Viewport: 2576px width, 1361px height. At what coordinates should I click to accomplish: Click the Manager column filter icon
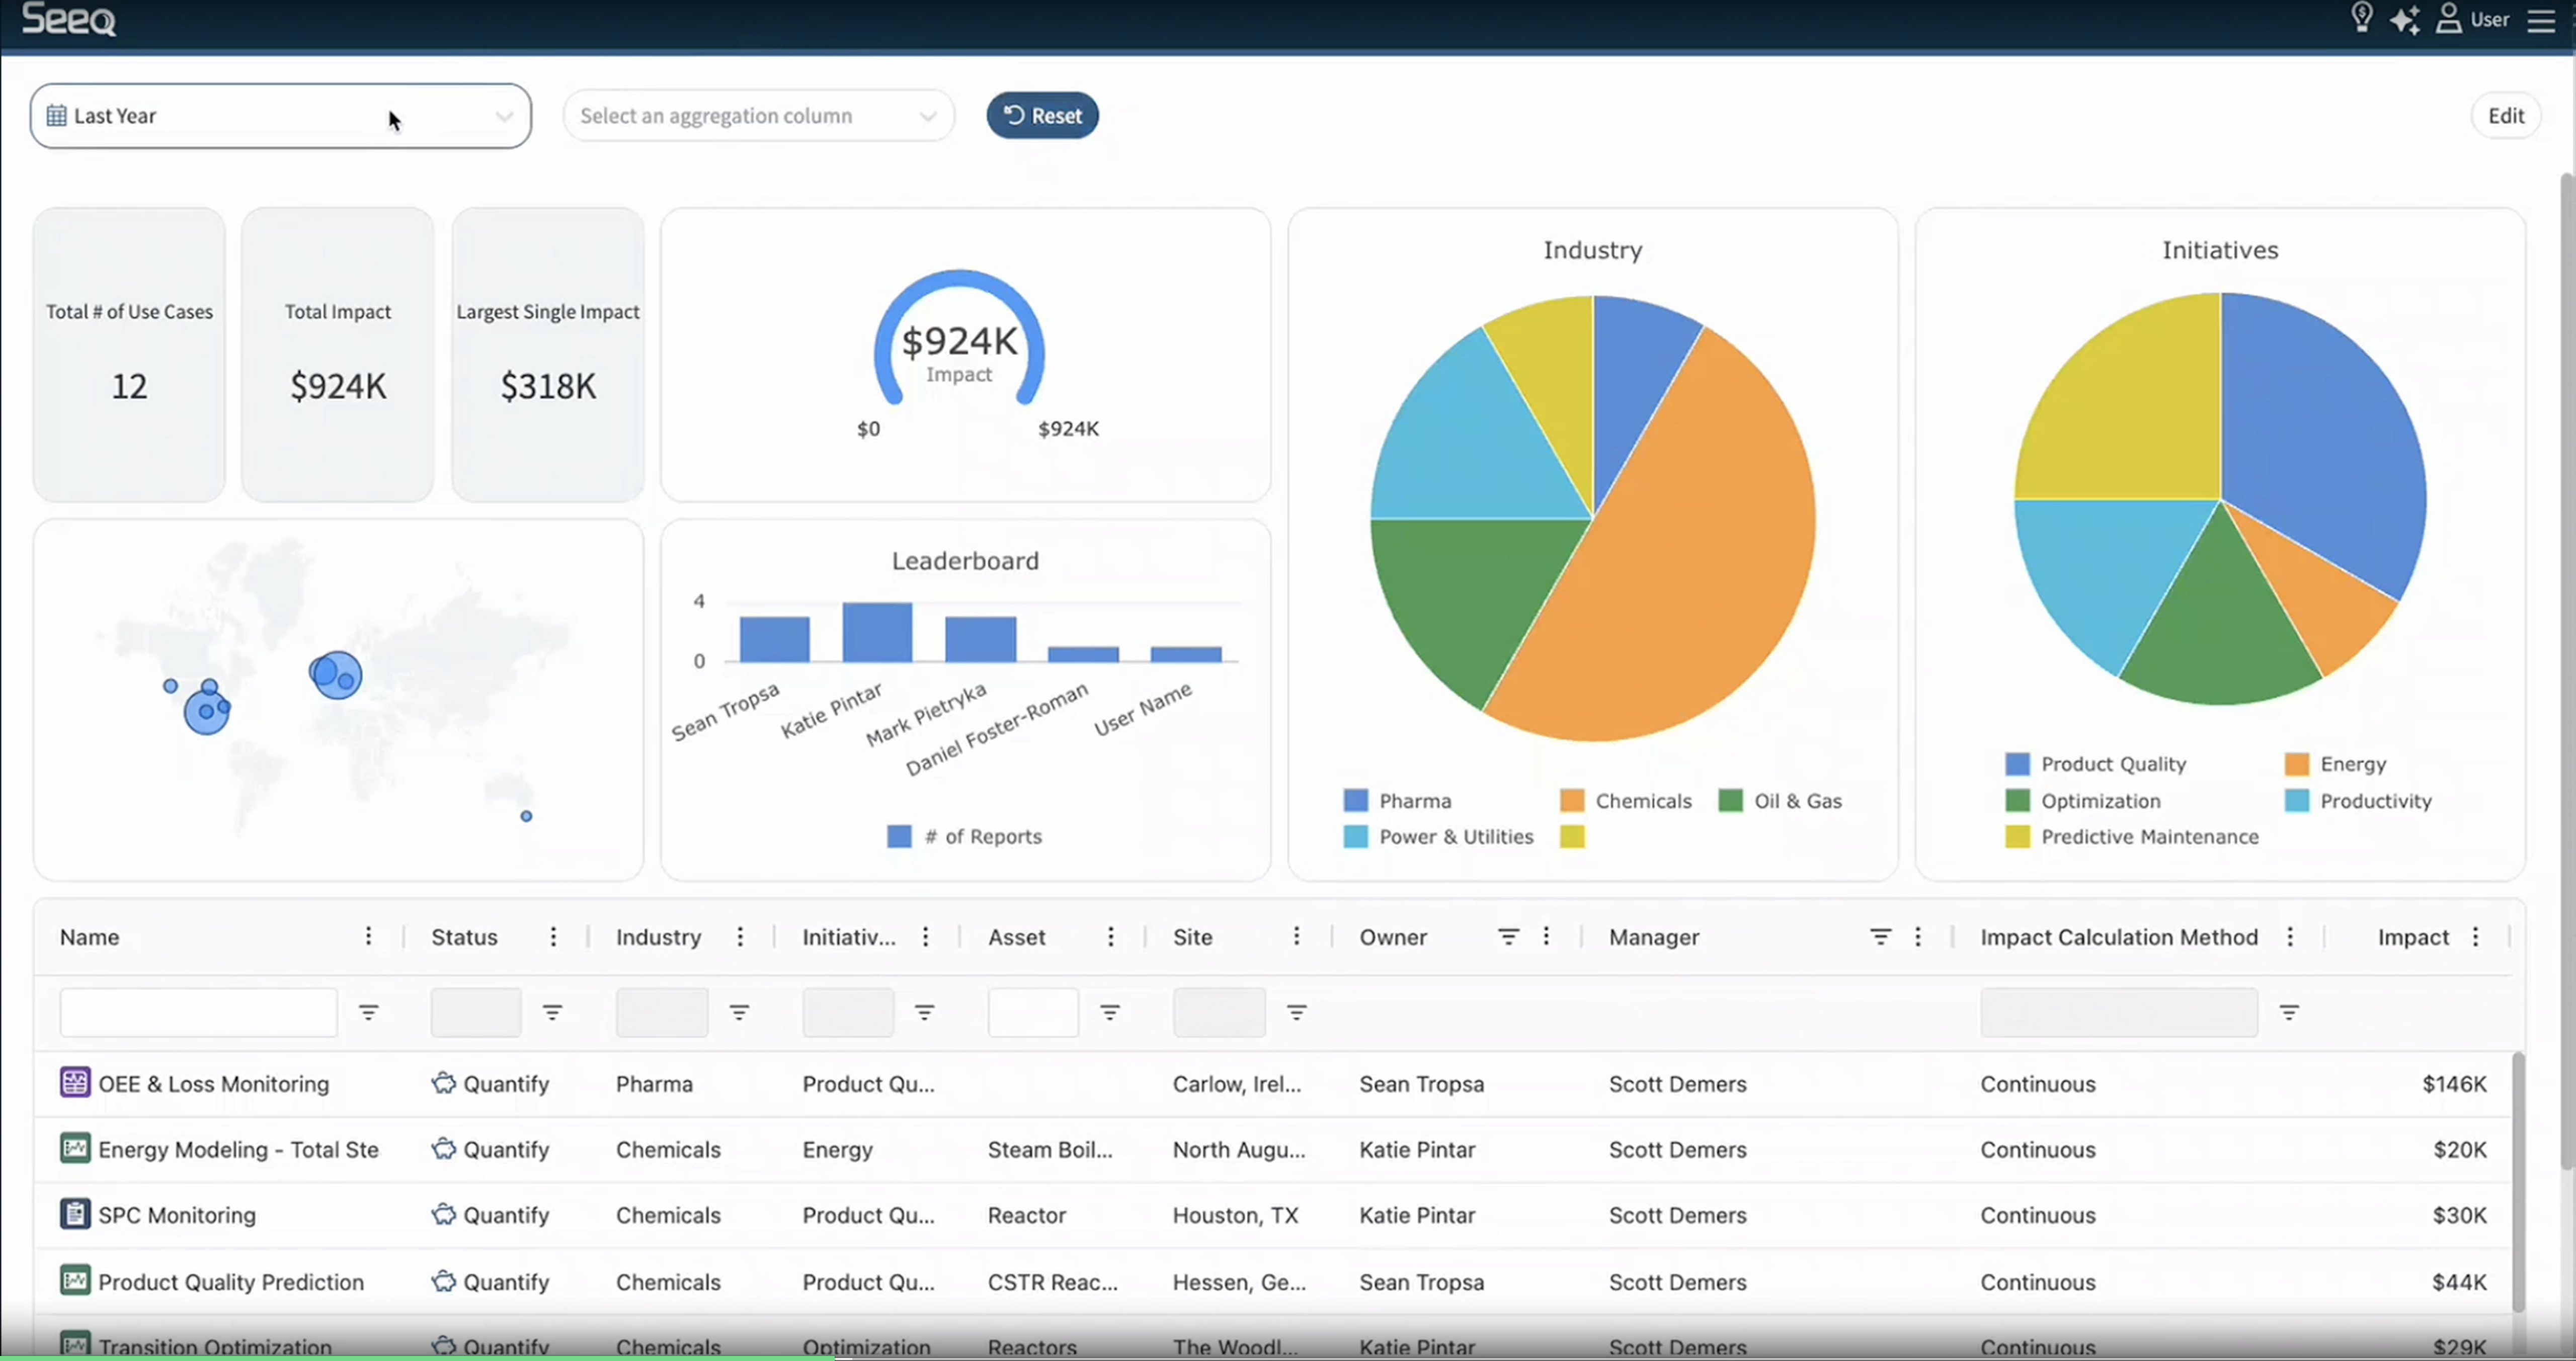(x=1880, y=936)
